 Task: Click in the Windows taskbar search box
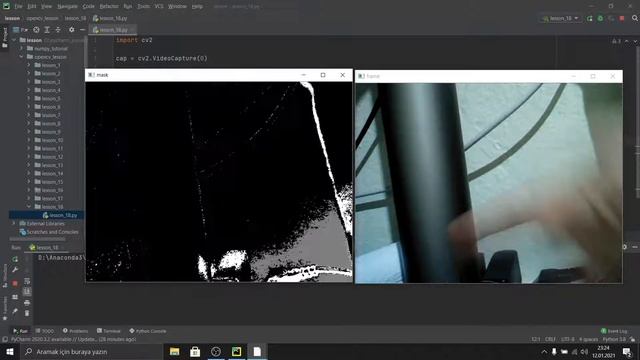(x=91, y=351)
